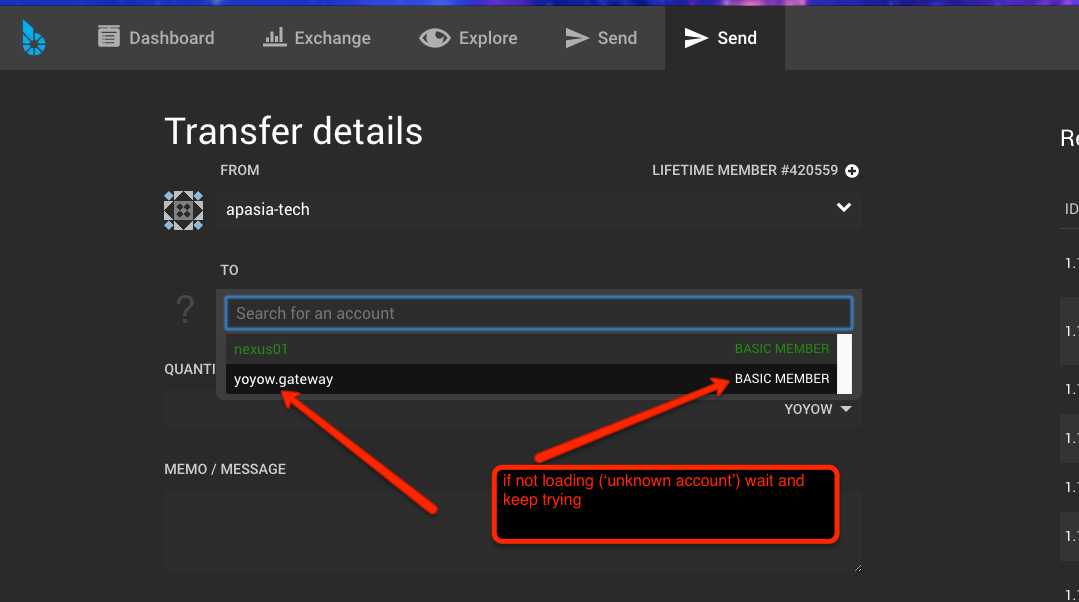The width and height of the screenshot is (1079, 602).
Task: Click the apasia-tech account identicon
Action: [x=183, y=210]
